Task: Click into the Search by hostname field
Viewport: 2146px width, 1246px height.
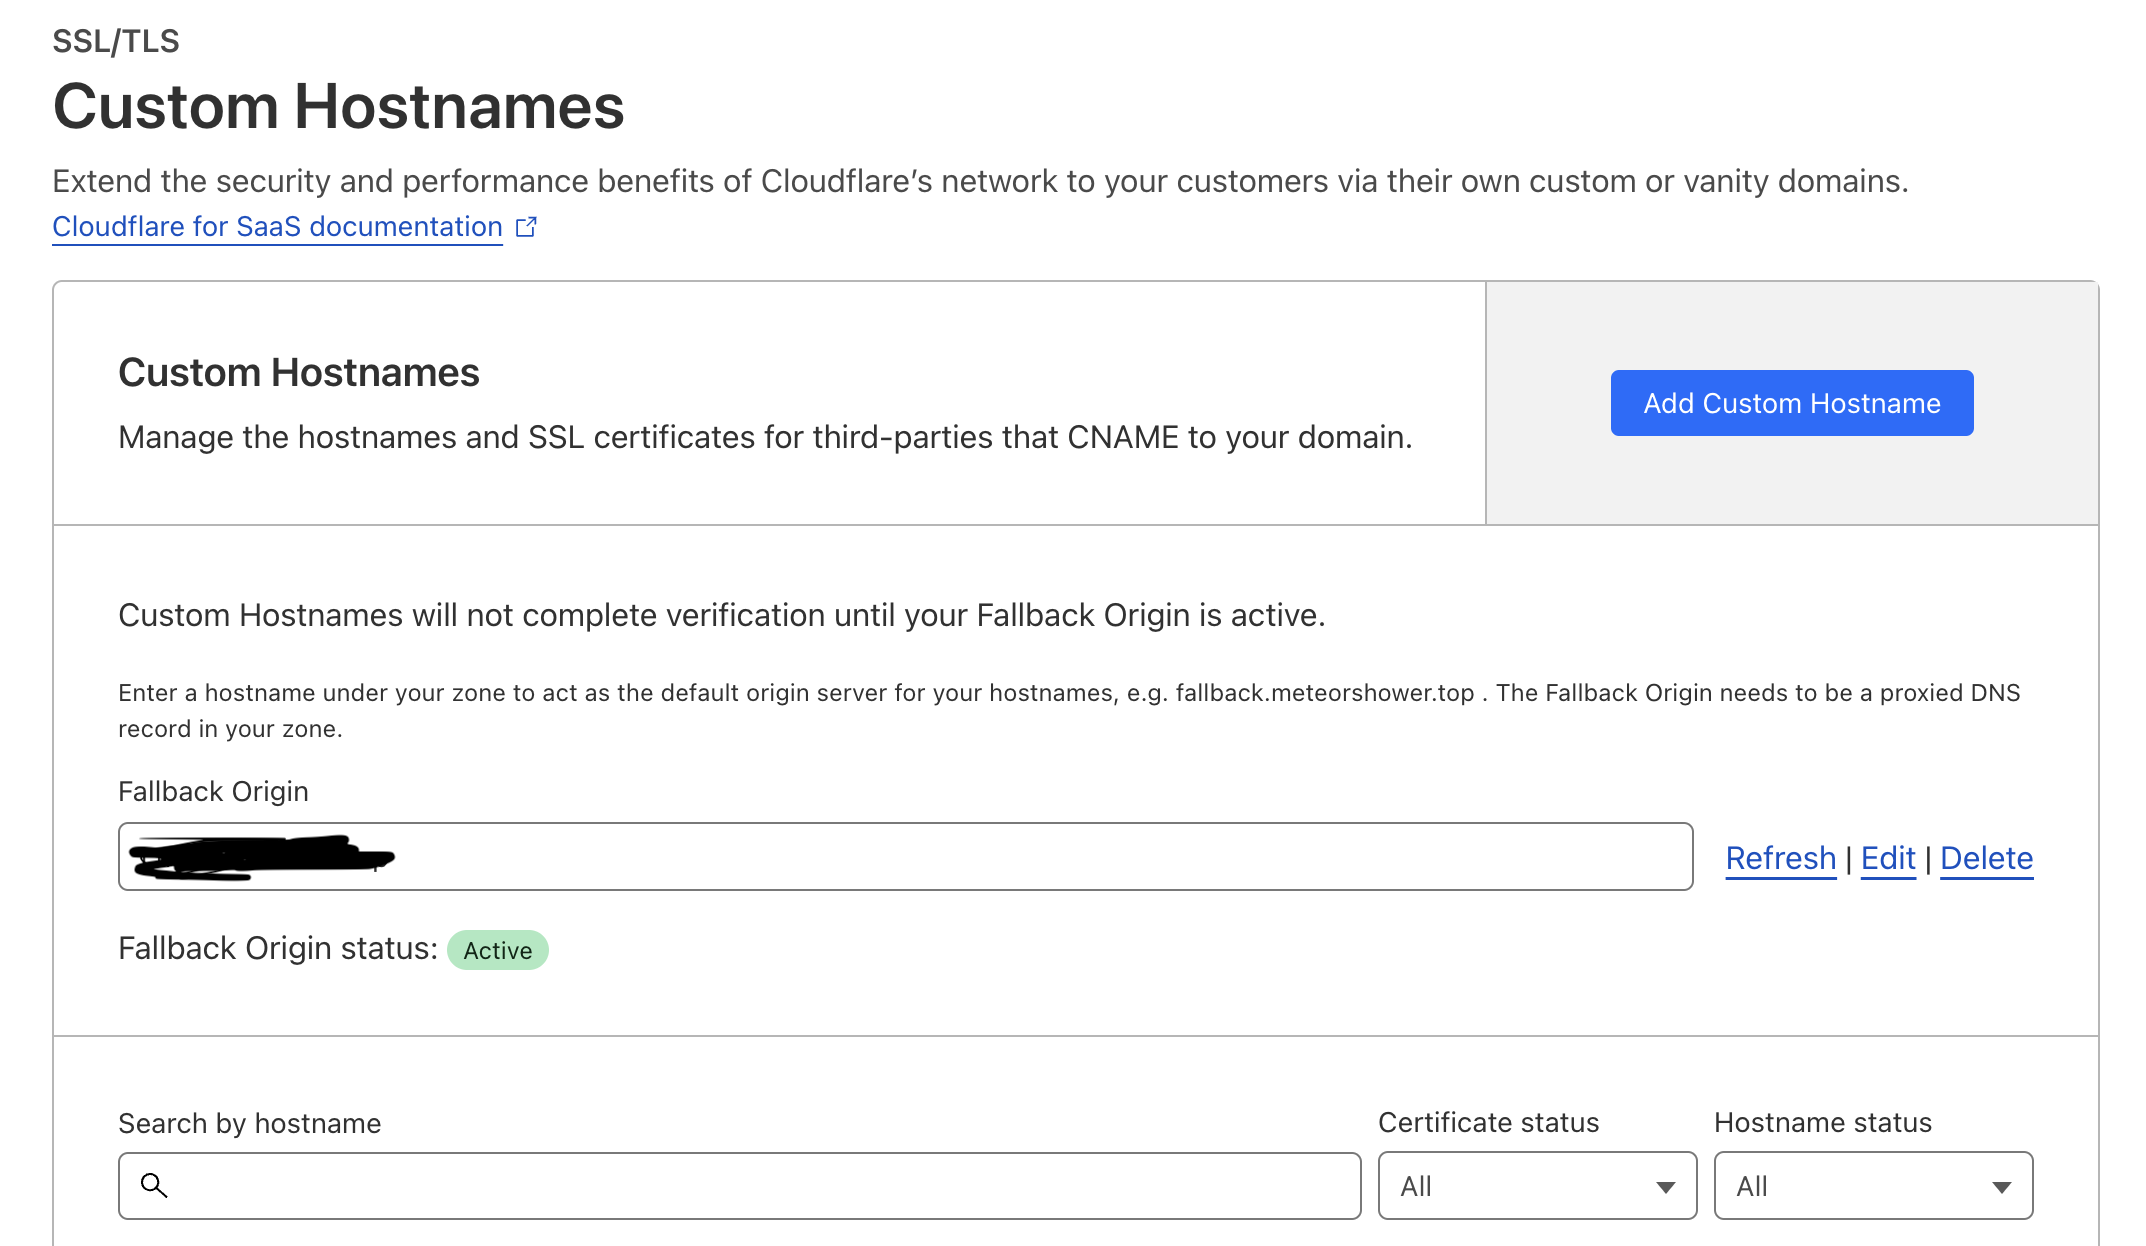Action: [739, 1185]
